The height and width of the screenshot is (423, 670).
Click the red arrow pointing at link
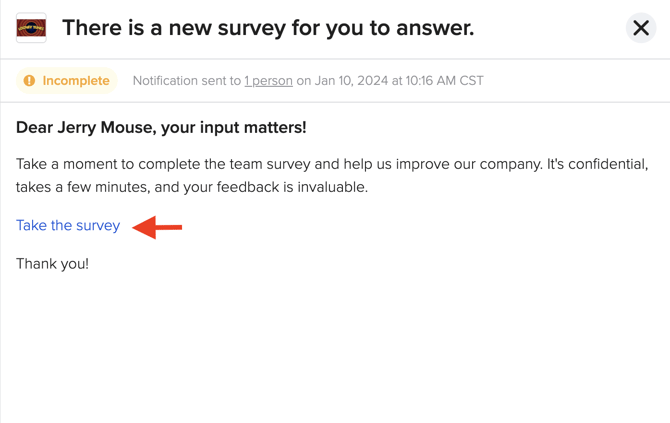tap(157, 227)
